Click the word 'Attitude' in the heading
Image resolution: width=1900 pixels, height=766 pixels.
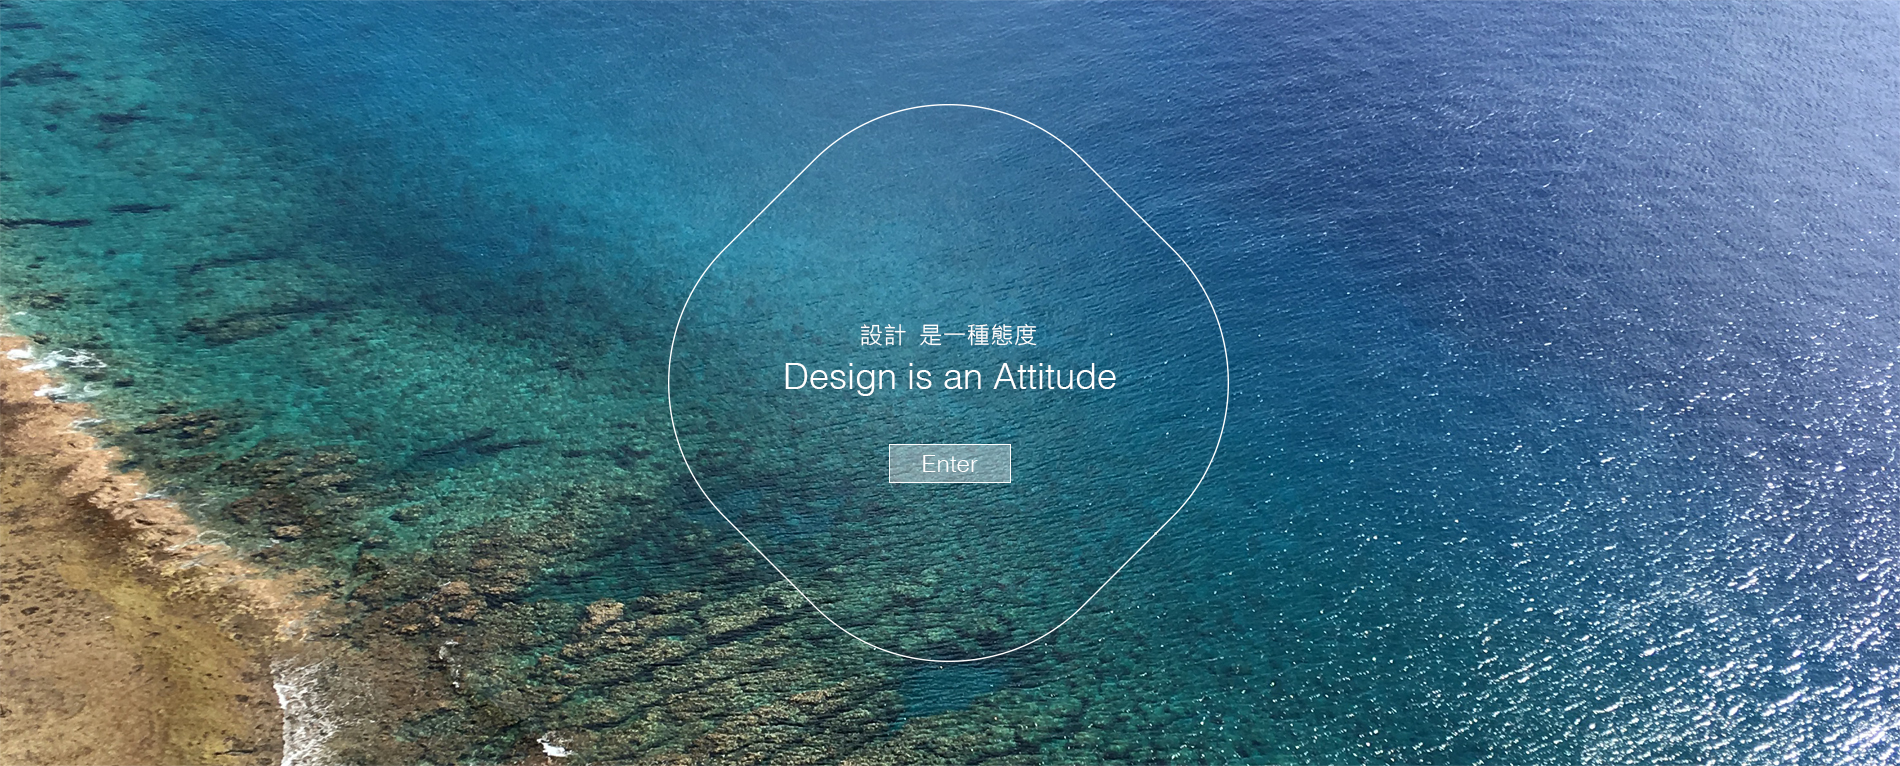[x=1055, y=376]
